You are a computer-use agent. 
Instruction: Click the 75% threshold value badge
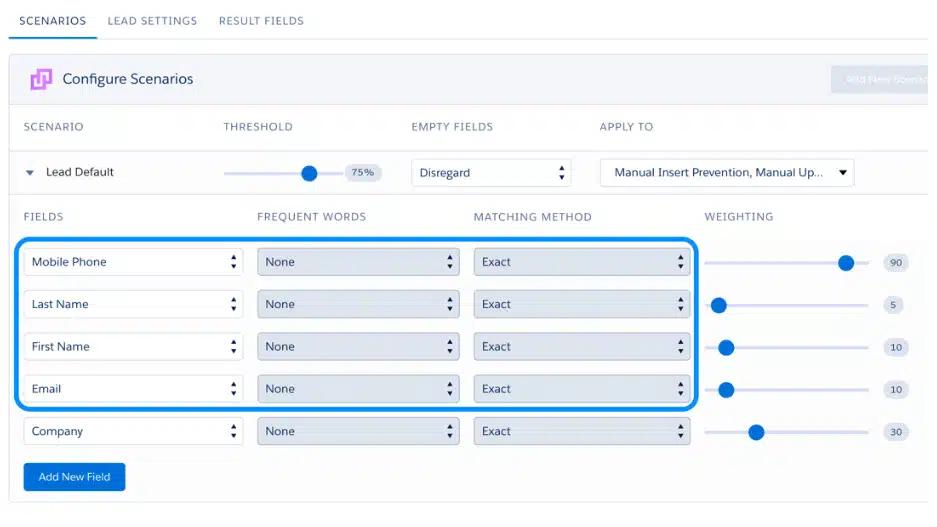pyautogui.click(x=362, y=173)
